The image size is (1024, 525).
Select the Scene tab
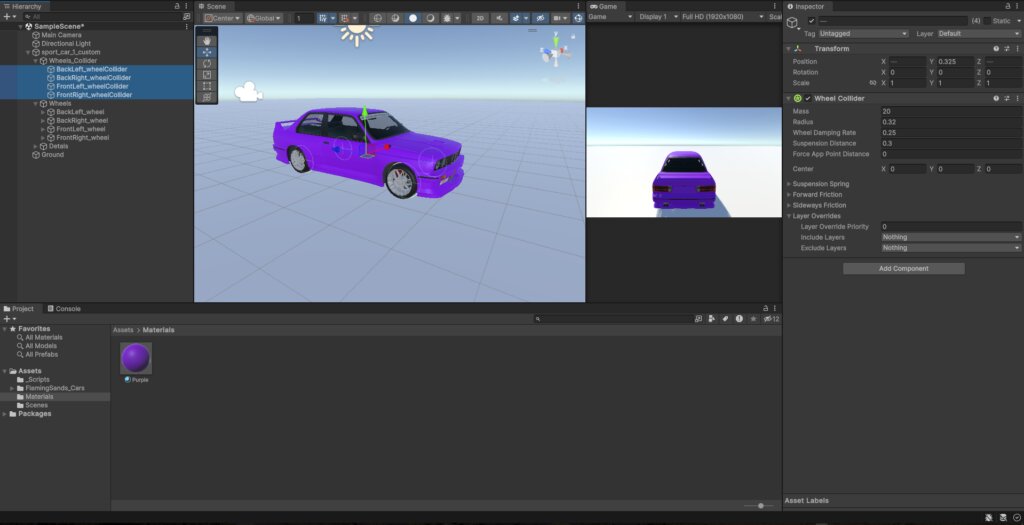212,6
